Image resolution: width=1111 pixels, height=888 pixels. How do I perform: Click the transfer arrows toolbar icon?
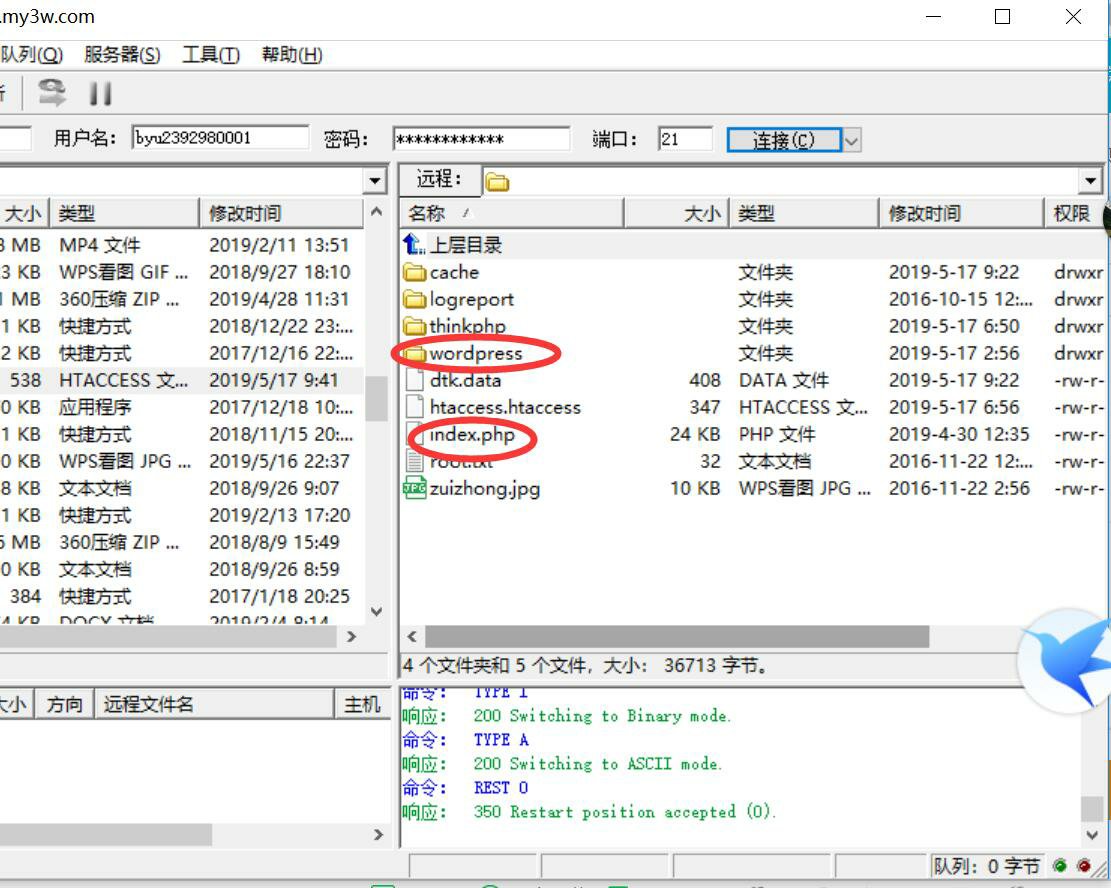(x=52, y=92)
